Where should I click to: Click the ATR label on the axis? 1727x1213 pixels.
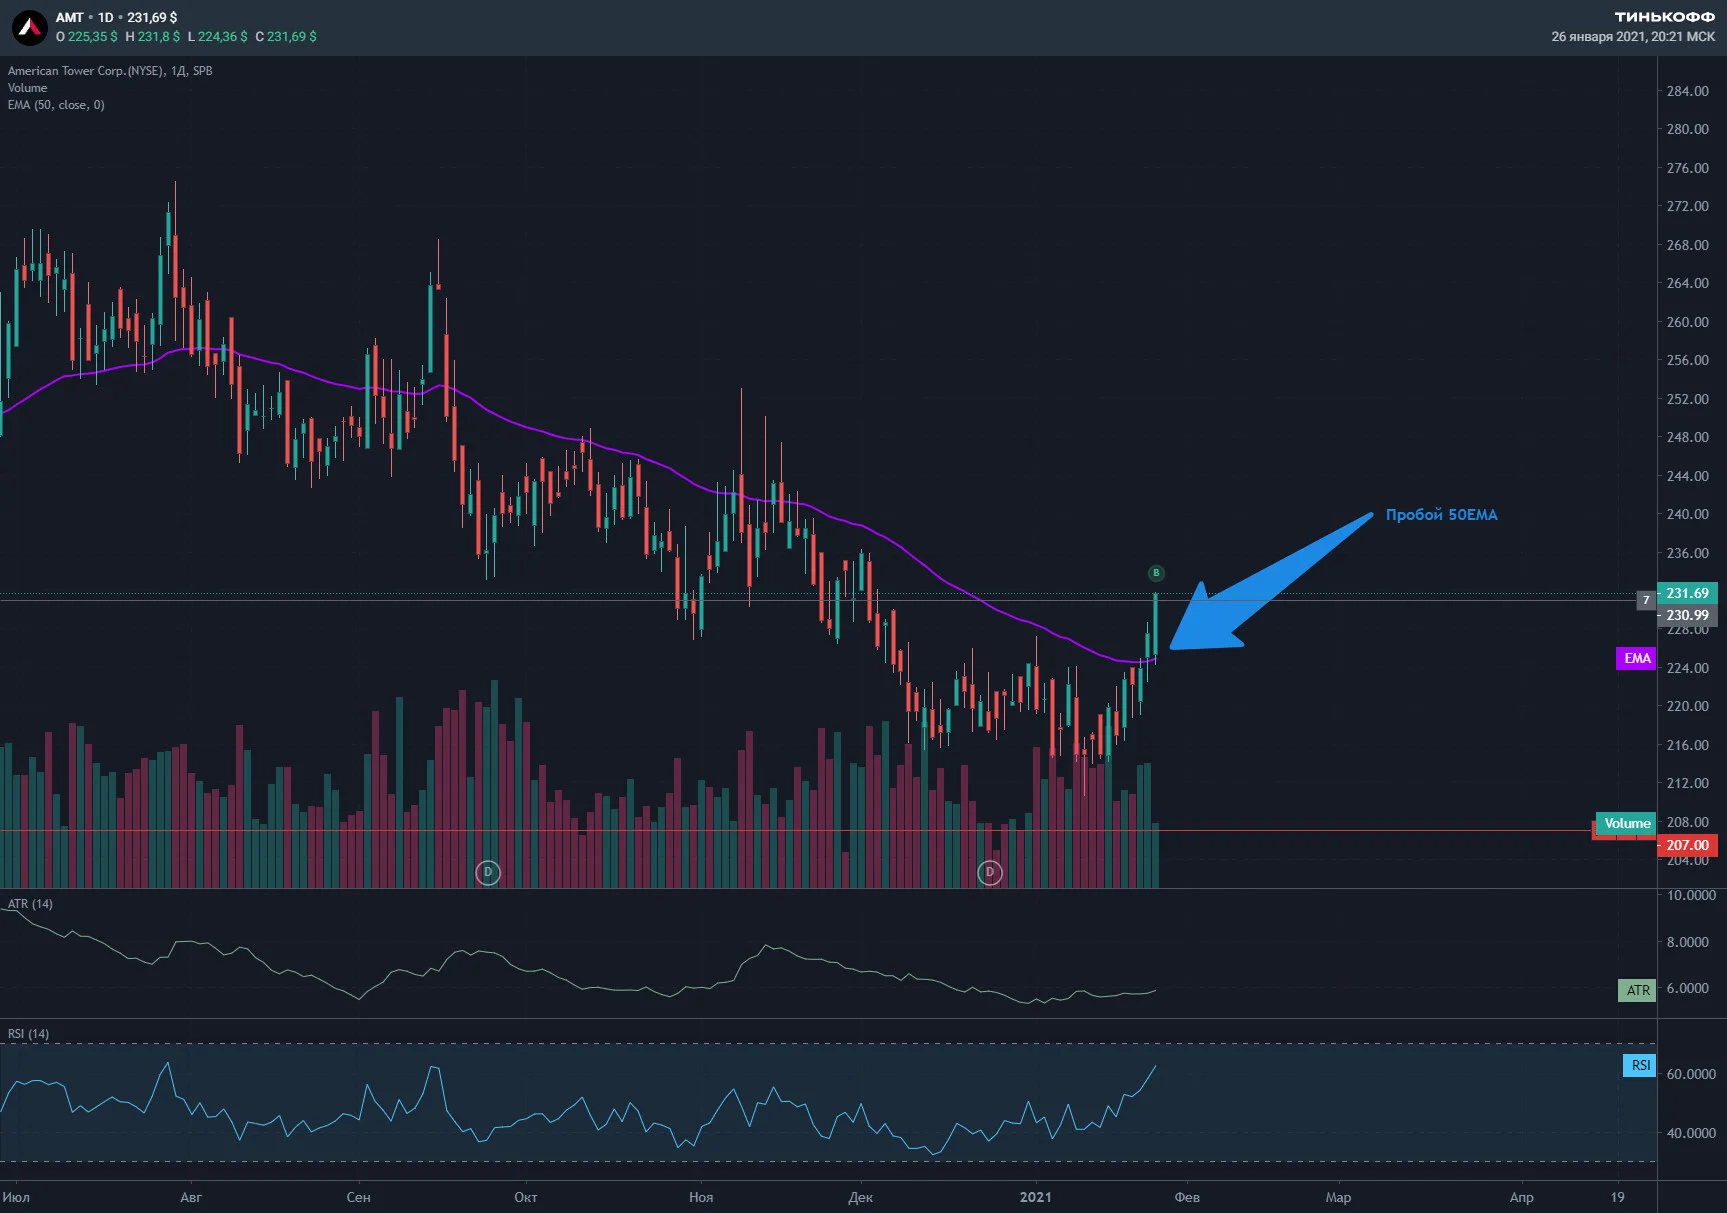pos(1637,990)
